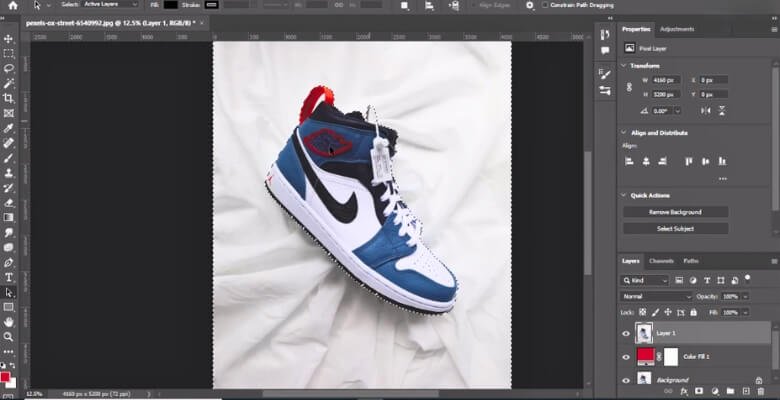Open the Home screen icon
Screen dimensions: 780x400
point(13,5)
